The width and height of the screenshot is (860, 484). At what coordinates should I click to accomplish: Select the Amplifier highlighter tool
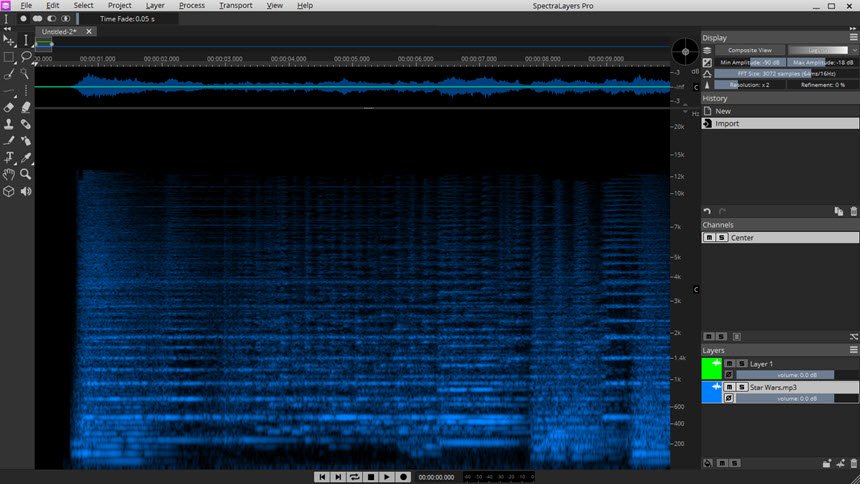(26, 108)
